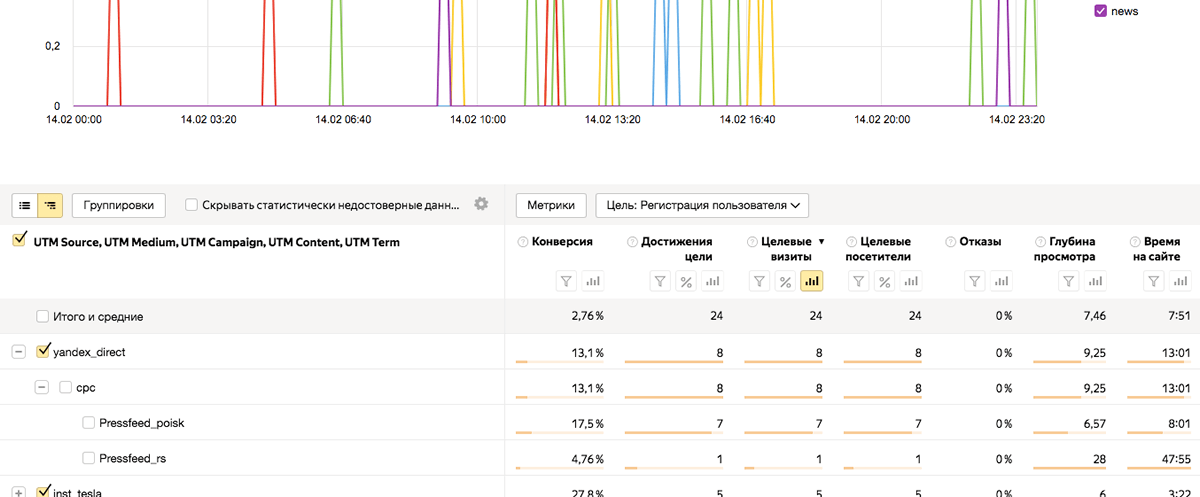Viewport: 1200px width, 497px height.
Task: Click filter icon under Конверсия
Action: [x=567, y=282]
